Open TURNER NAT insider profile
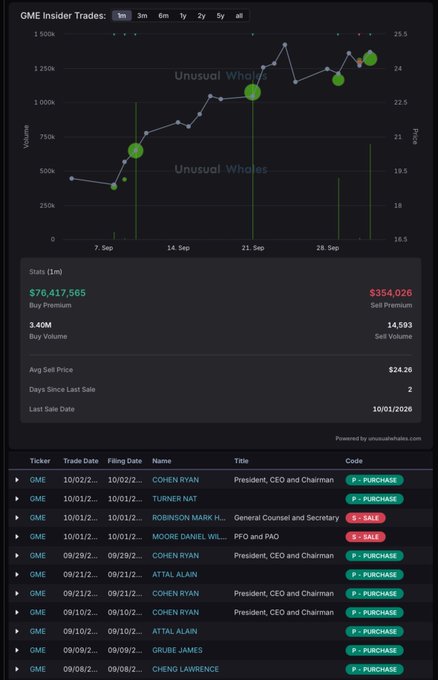 point(174,499)
